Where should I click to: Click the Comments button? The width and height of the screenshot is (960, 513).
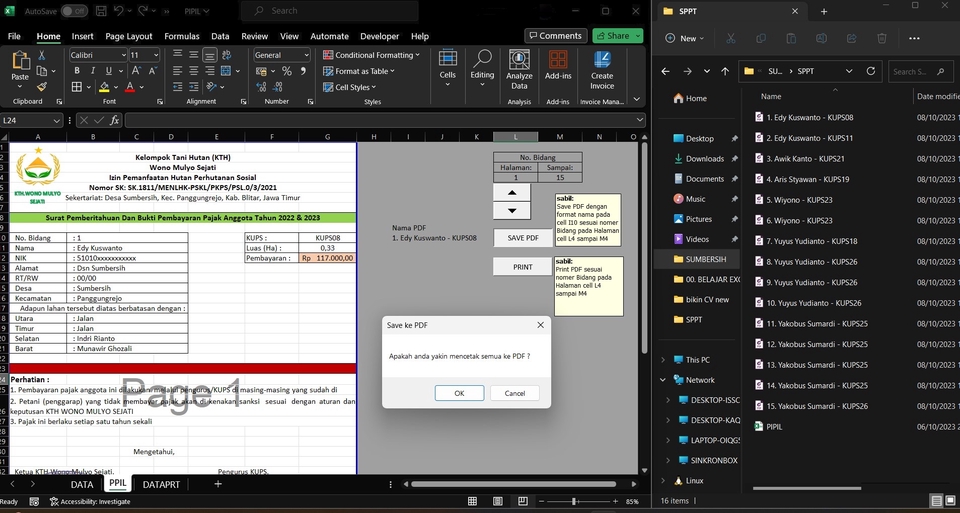pyautogui.click(x=555, y=36)
